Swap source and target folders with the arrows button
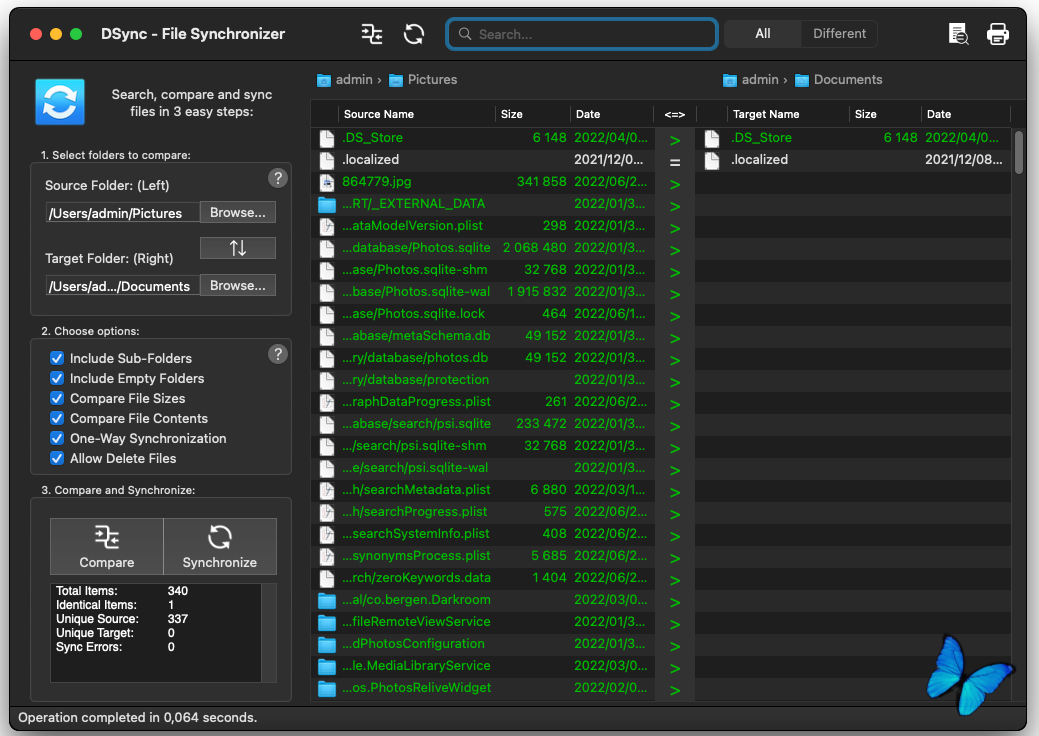 click(x=237, y=248)
